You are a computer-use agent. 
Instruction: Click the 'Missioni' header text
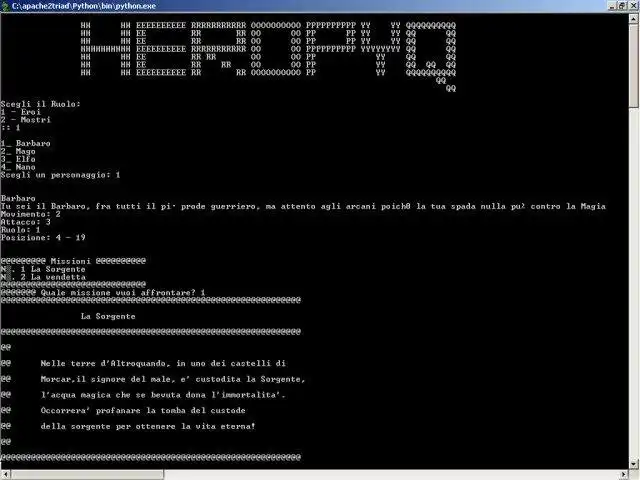click(x=71, y=261)
